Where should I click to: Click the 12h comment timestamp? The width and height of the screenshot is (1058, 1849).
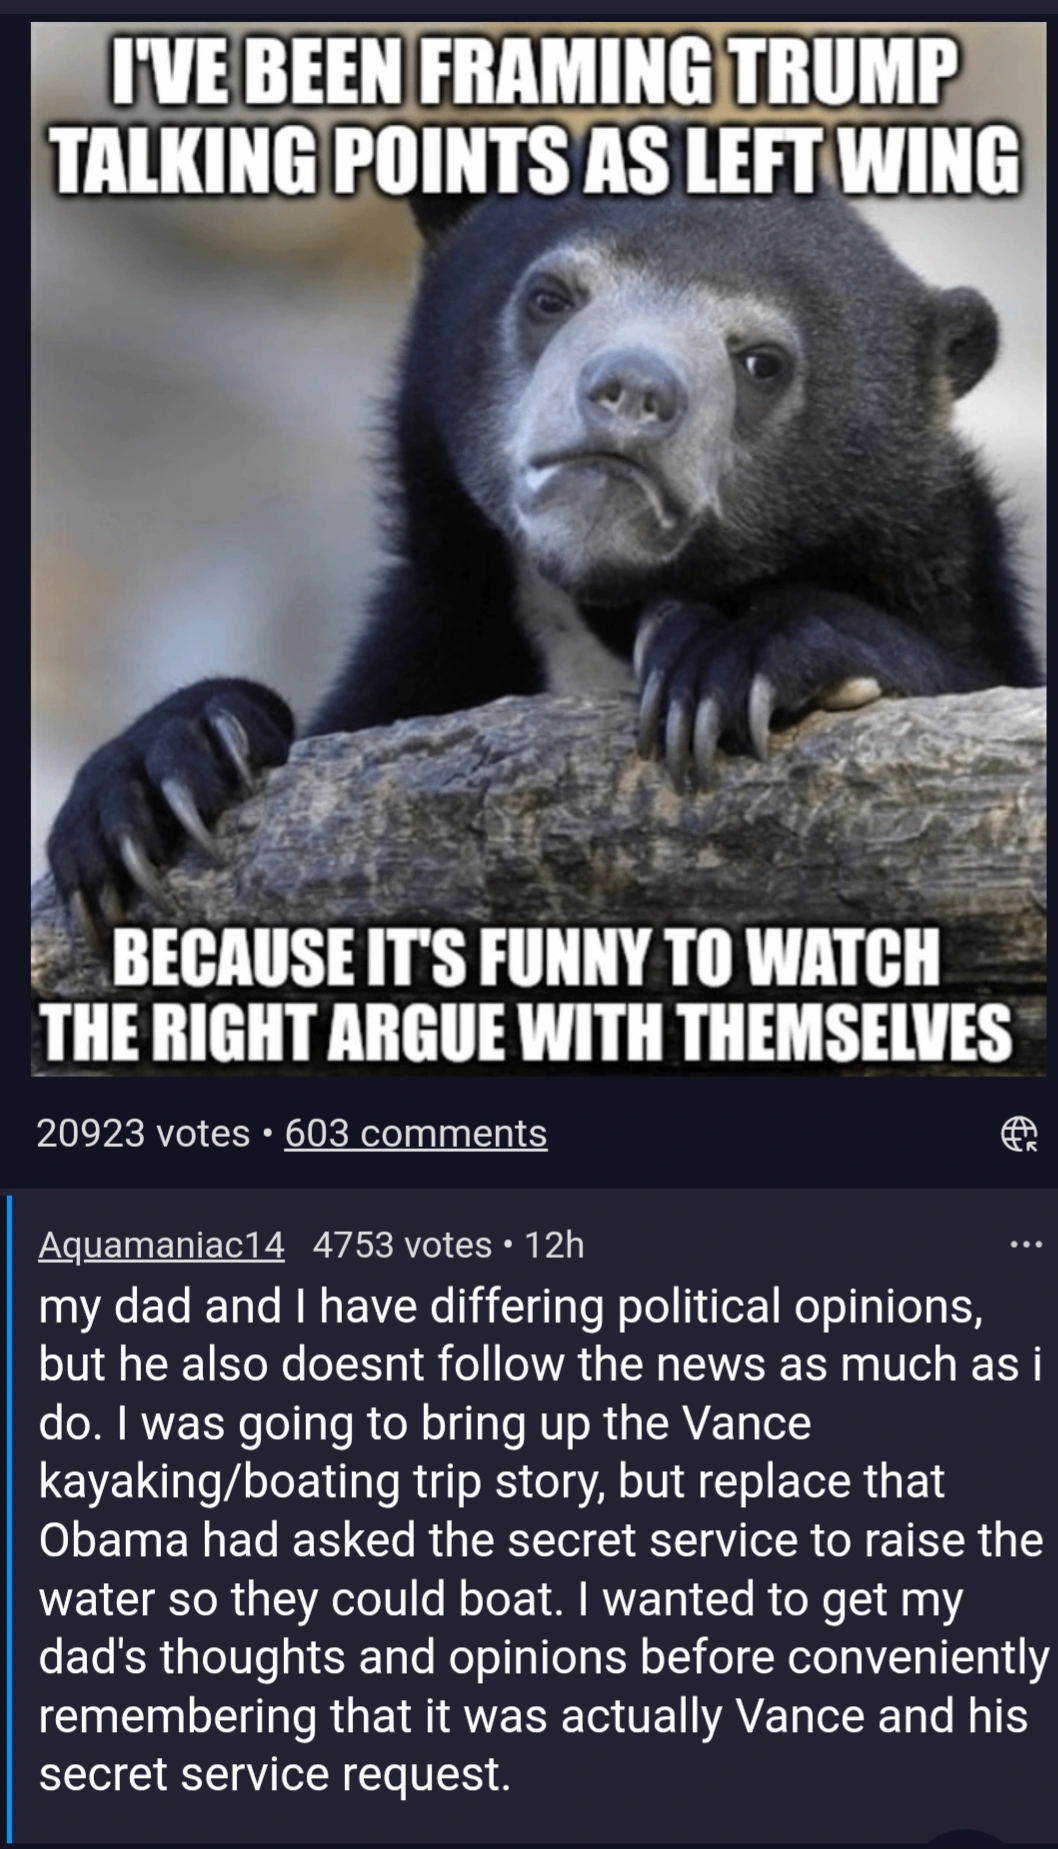(x=553, y=1245)
